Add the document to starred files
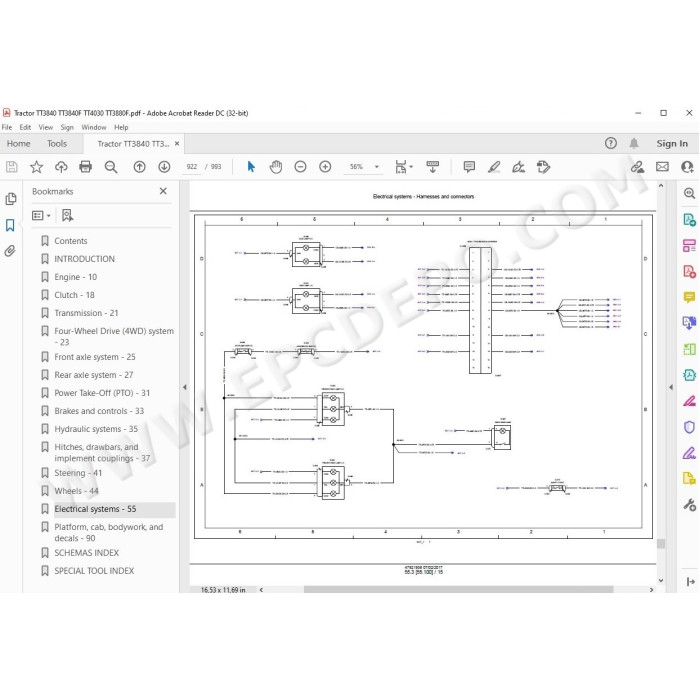This screenshot has height=700, width=700. click(x=36, y=167)
